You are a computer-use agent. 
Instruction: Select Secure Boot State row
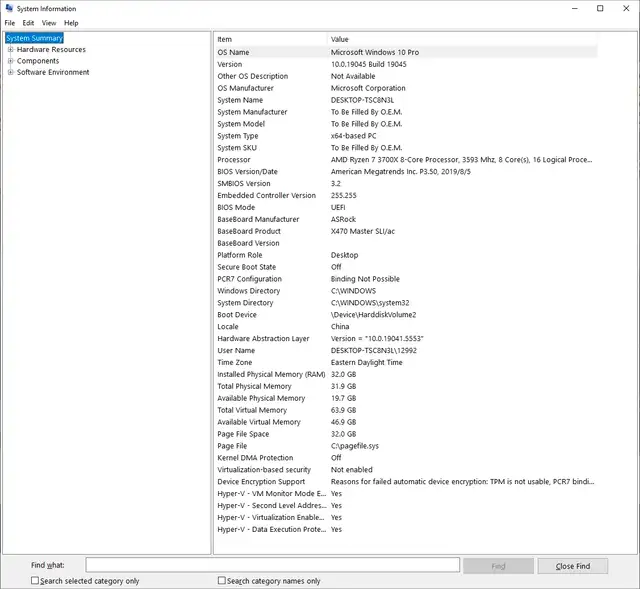click(x=406, y=267)
